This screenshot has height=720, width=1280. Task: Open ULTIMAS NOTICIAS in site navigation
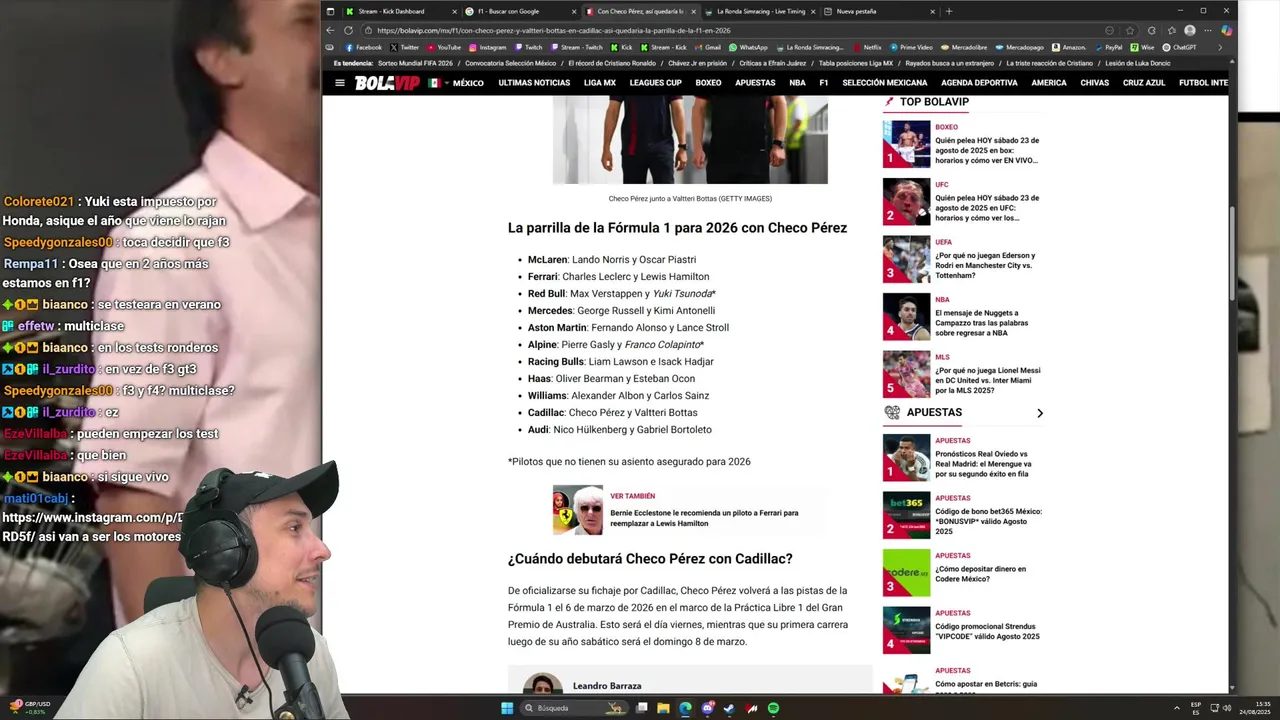pos(534,83)
